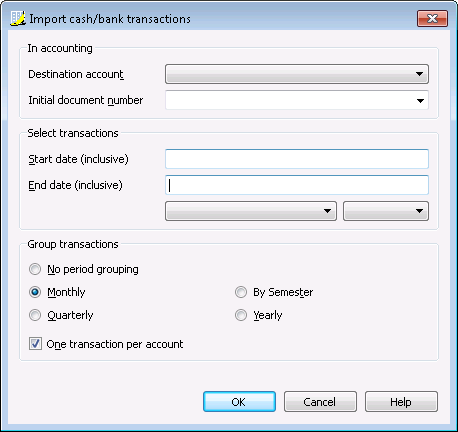Click the dialog title bar text
Viewport: 458px width, 432px height.
[110, 19]
